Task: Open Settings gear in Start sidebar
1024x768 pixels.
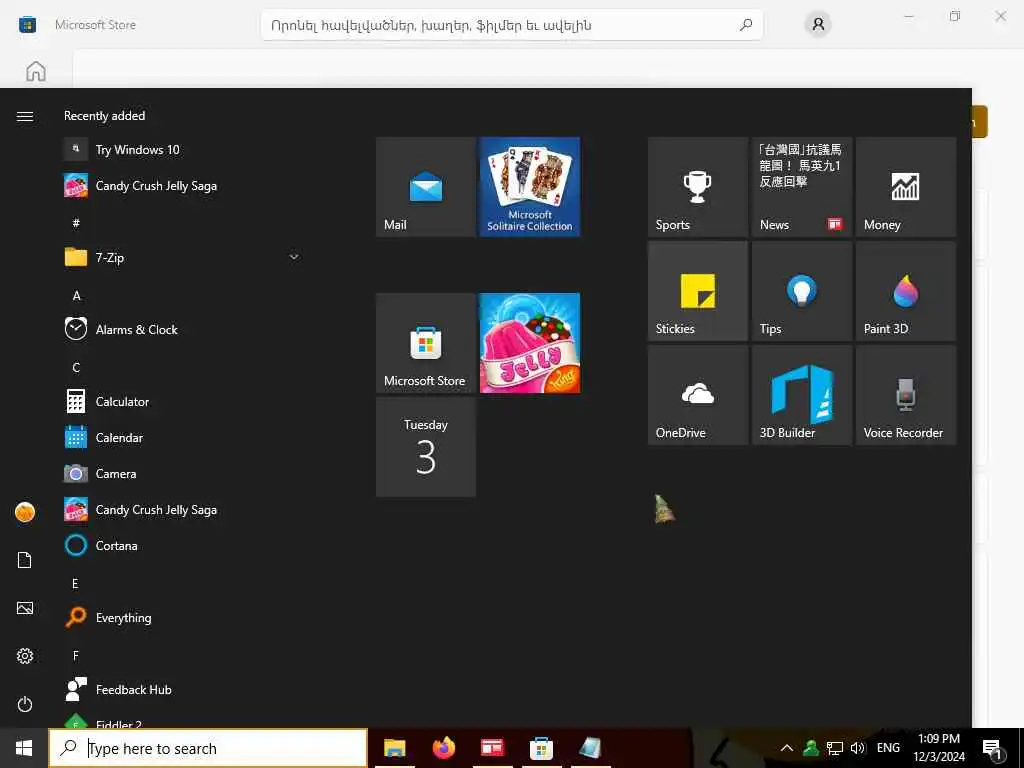Action: 25,656
